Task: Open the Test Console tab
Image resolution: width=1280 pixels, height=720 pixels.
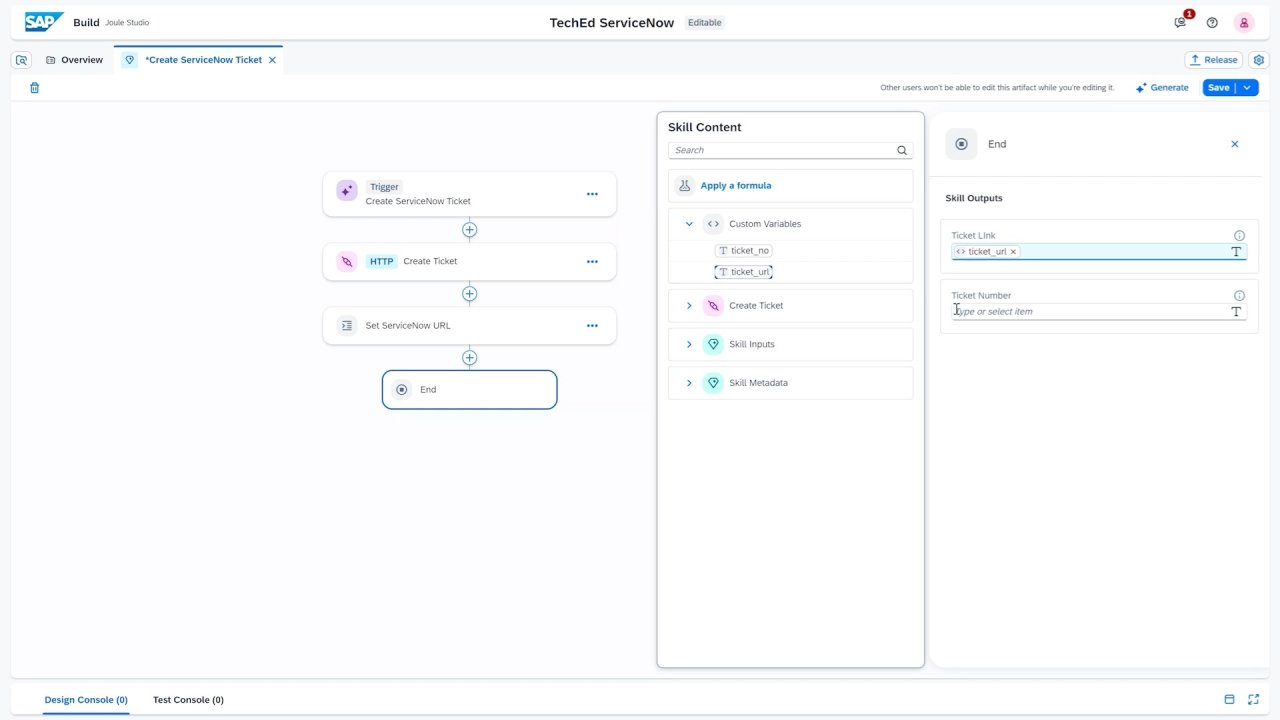Action: point(188,700)
